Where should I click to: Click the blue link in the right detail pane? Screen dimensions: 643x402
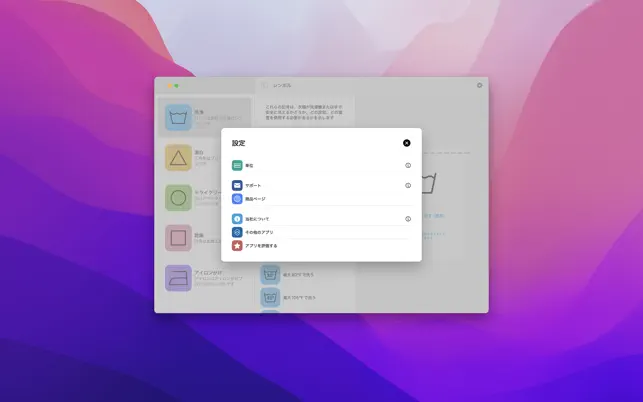pyautogui.click(x=434, y=216)
